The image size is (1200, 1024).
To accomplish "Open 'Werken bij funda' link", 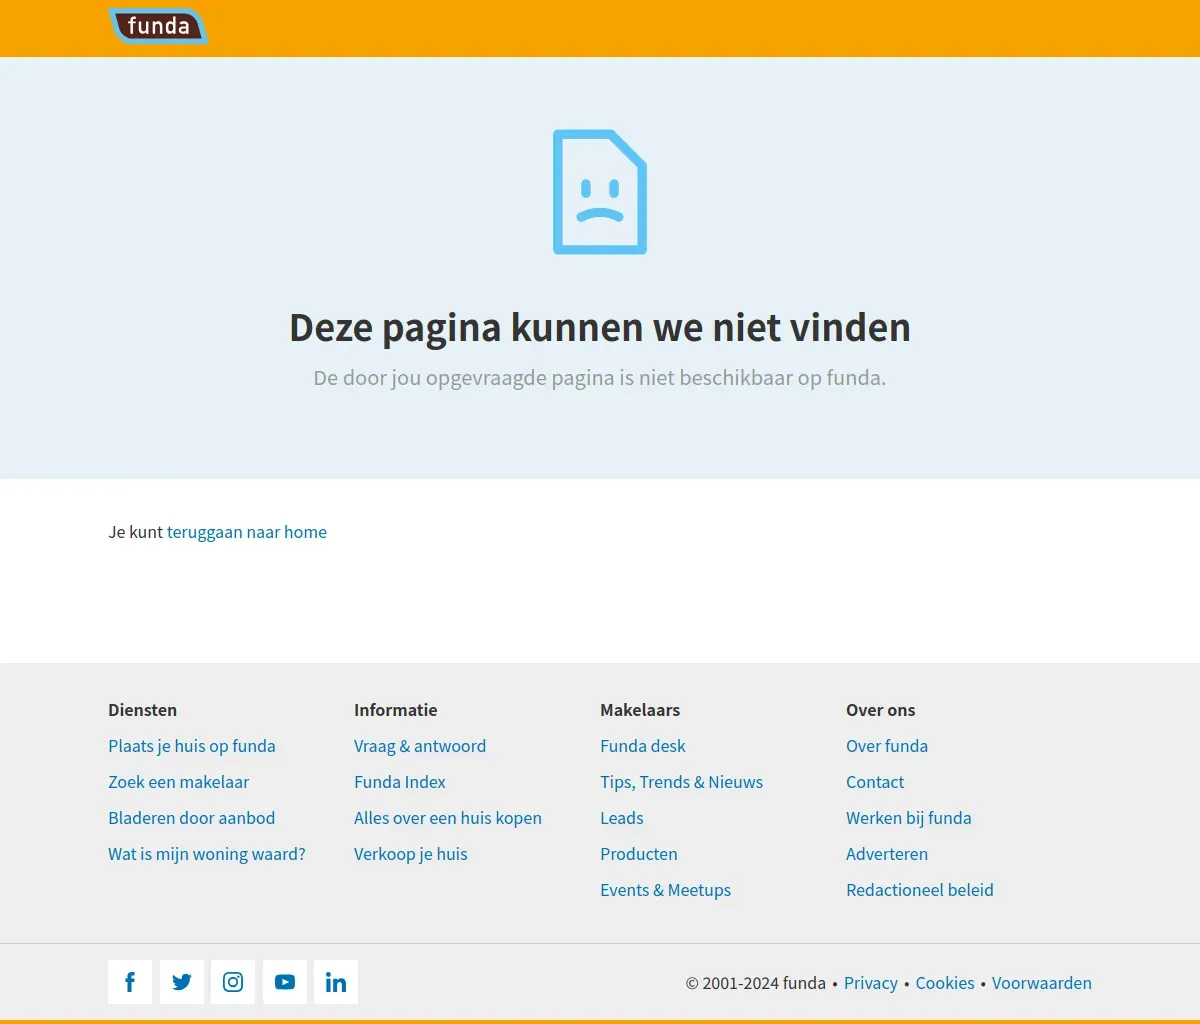I will coord(909,818).
